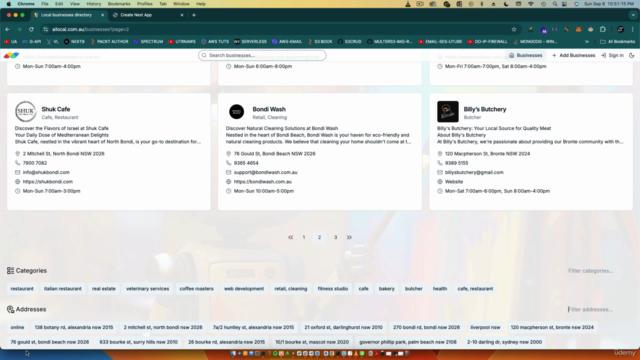Go to last page double chevron

349,237
